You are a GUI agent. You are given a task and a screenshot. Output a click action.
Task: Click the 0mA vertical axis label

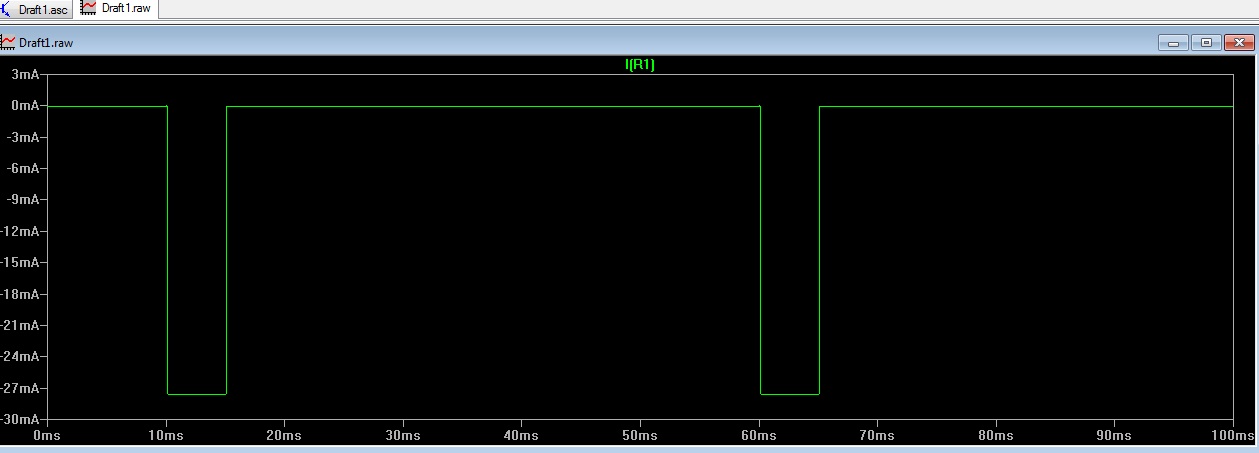click(25, 105)
